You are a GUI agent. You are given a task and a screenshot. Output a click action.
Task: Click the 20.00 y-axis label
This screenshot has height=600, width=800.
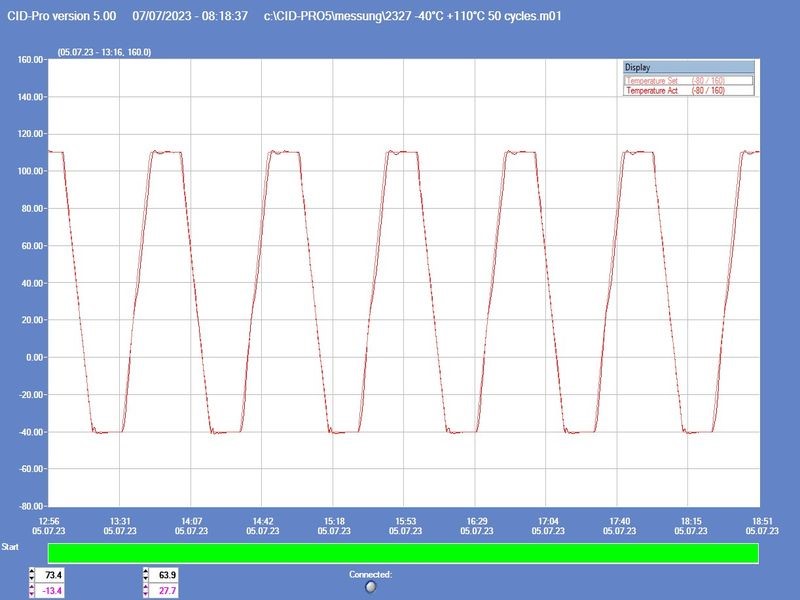(33, 320)
